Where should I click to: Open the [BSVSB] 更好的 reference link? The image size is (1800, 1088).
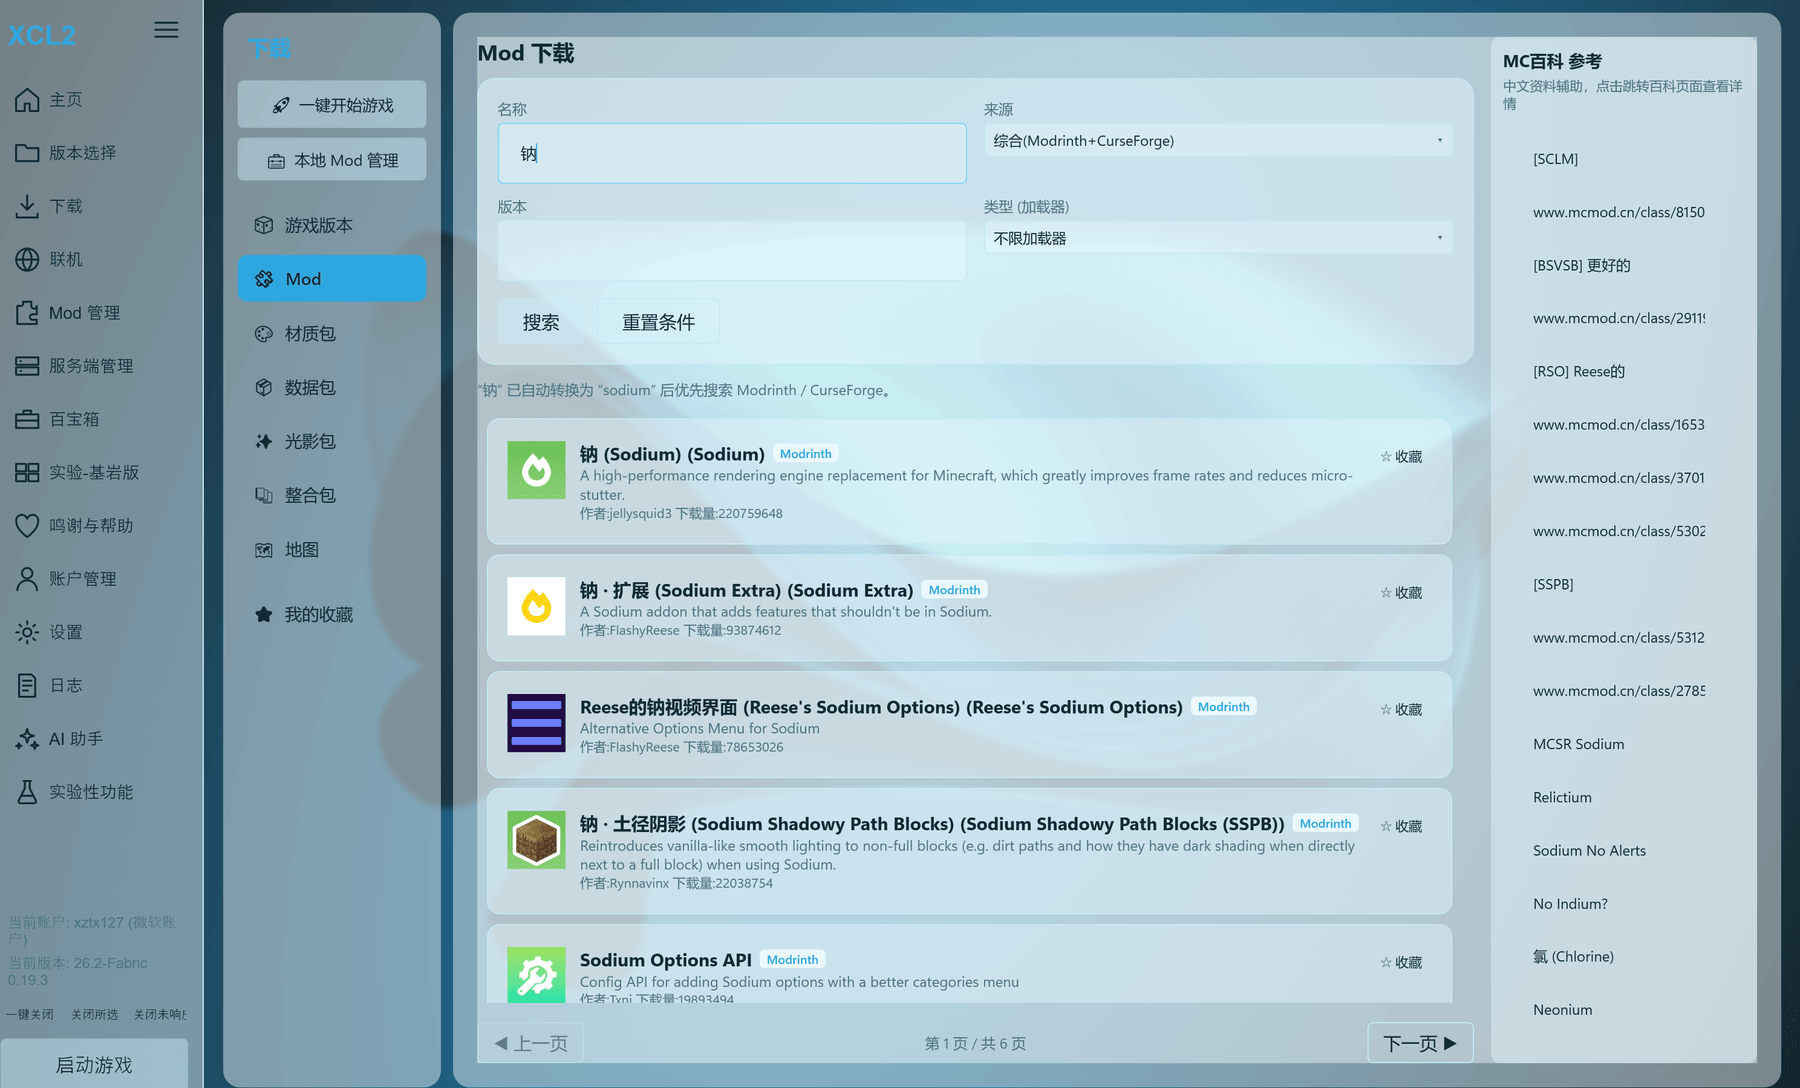pyautogui.click(x=1581, y=265)
